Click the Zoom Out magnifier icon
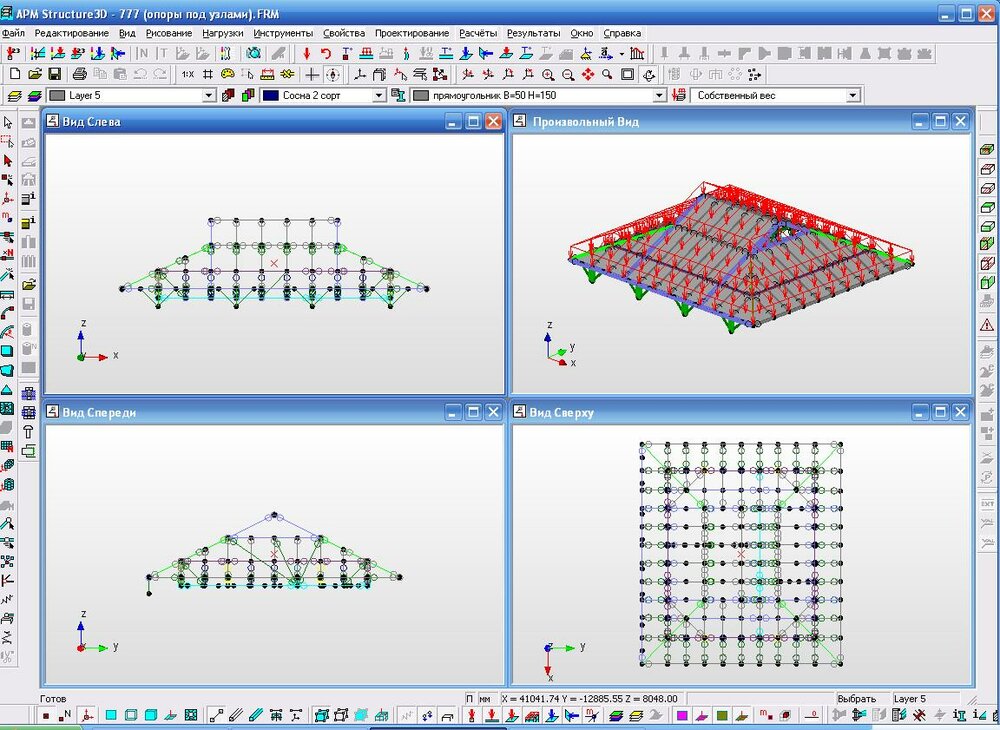This screenshot has width=1000, height=730. coord(568,74)
